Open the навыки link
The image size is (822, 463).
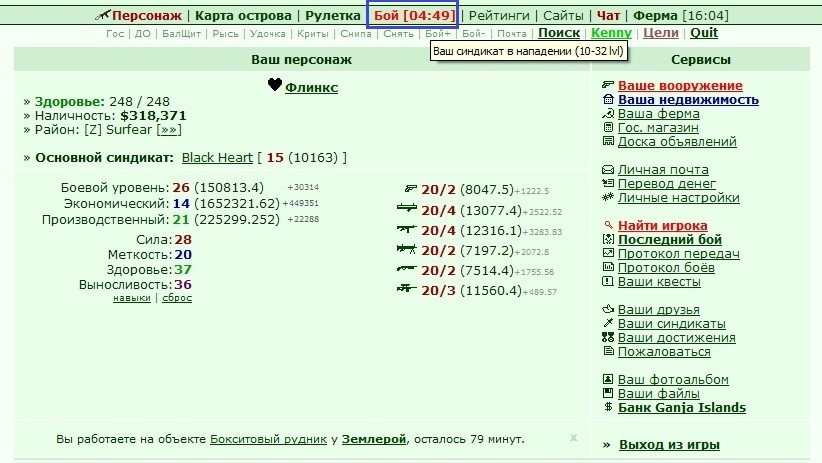(x=132, y=298)
